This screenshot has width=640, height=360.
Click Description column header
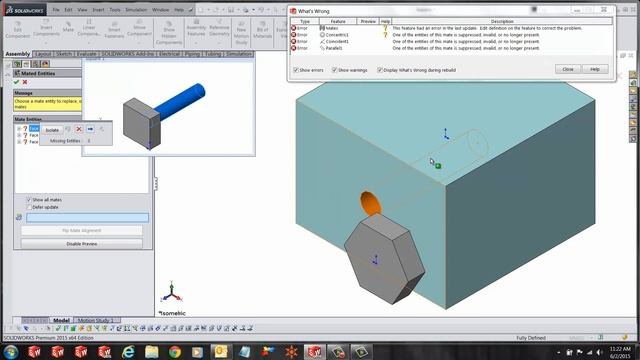tap(502, 21)
